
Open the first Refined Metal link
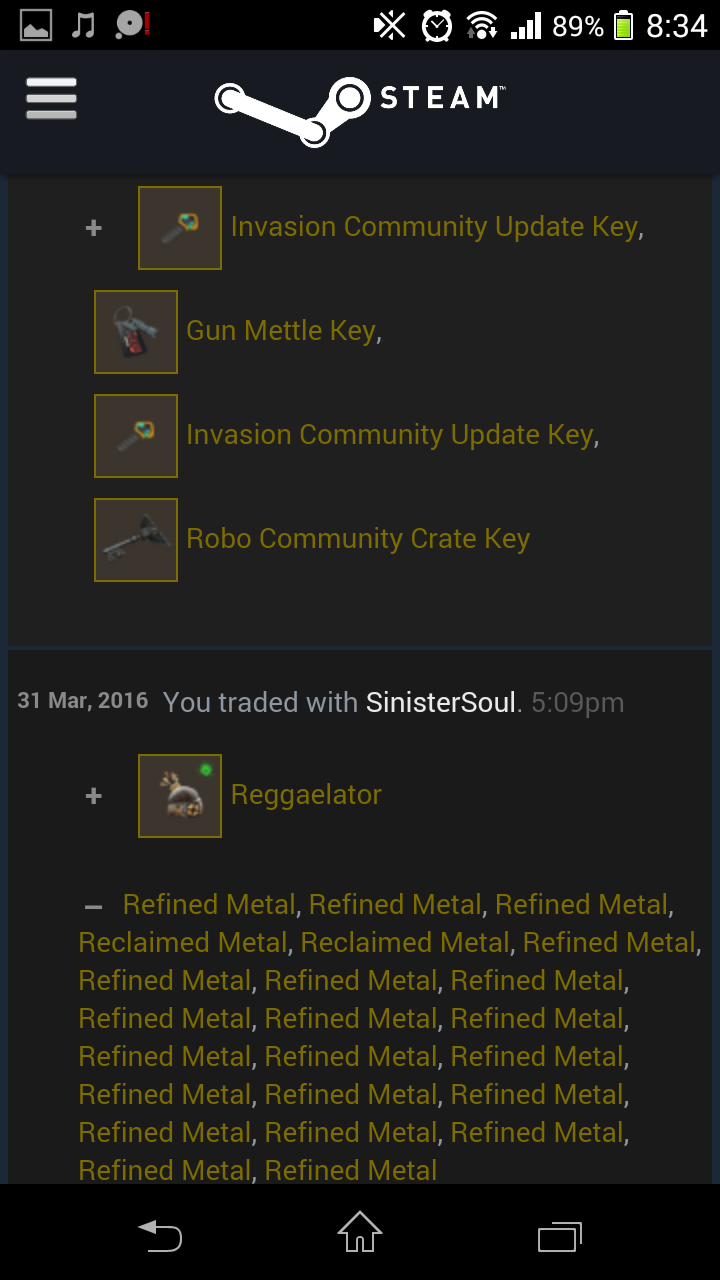(209, 905)
